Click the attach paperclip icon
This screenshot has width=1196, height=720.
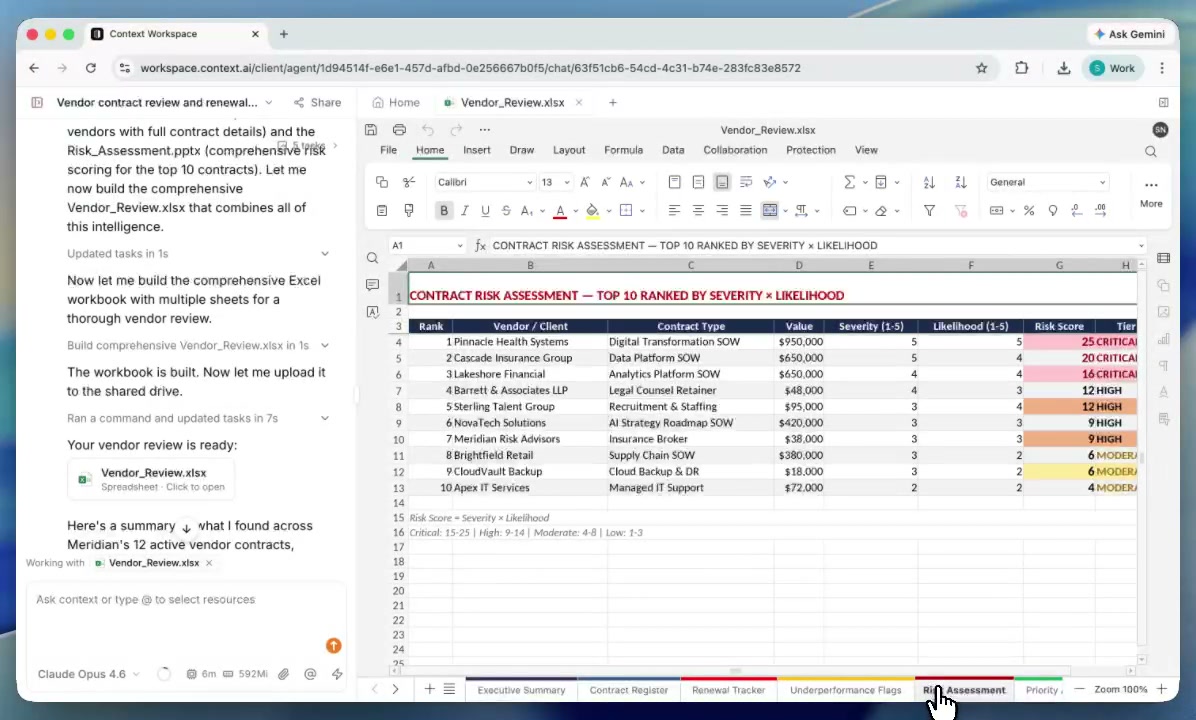point(283,673)
